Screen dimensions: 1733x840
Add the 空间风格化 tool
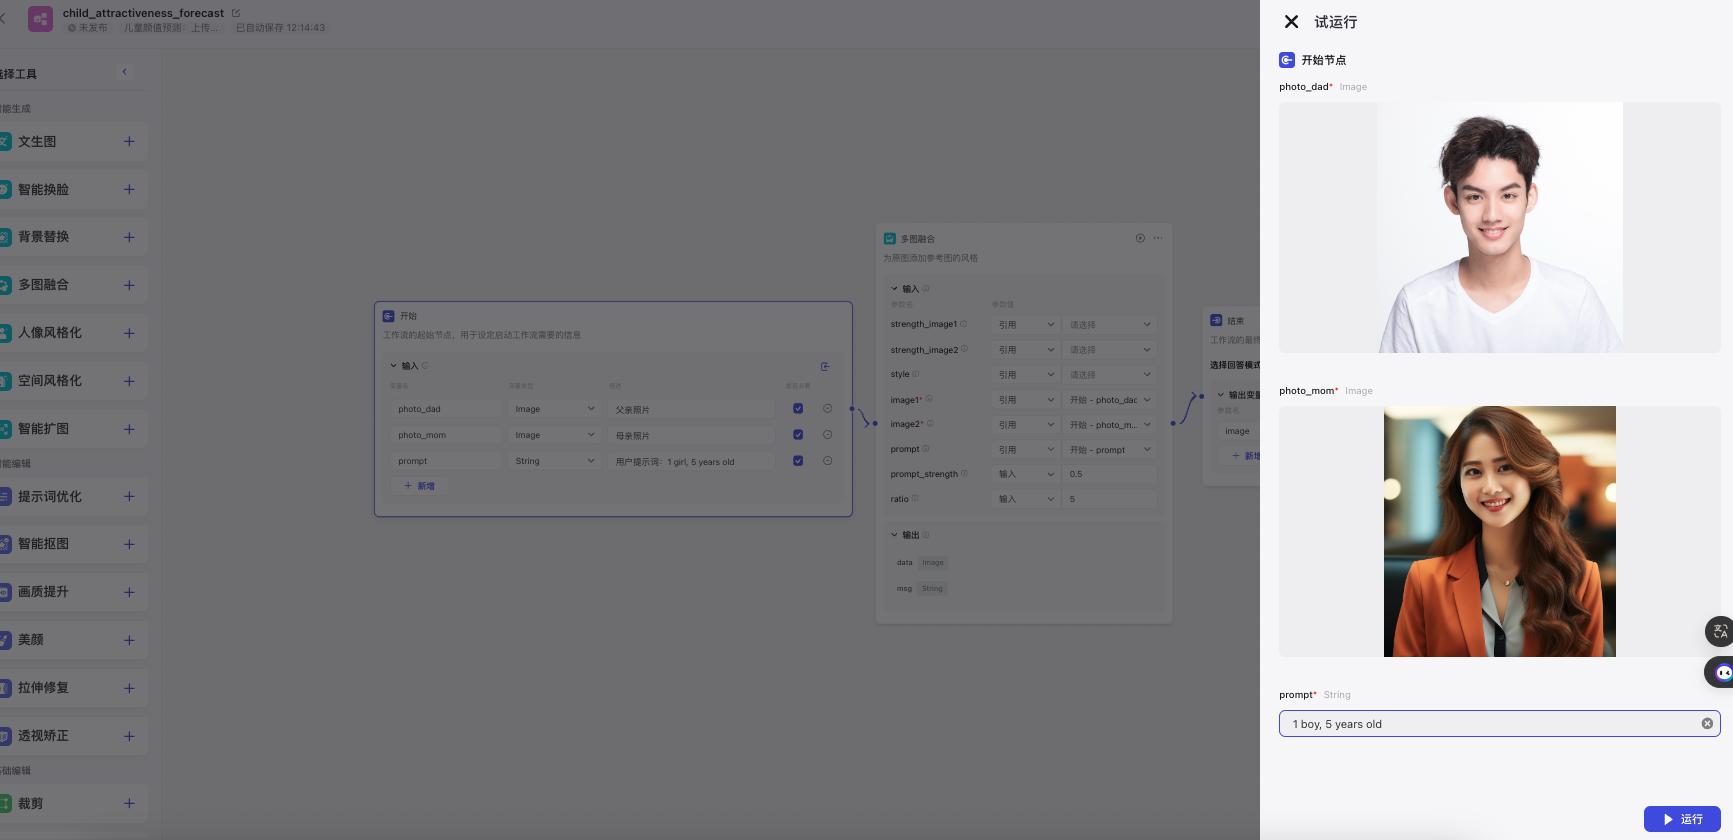pos(129,381)
